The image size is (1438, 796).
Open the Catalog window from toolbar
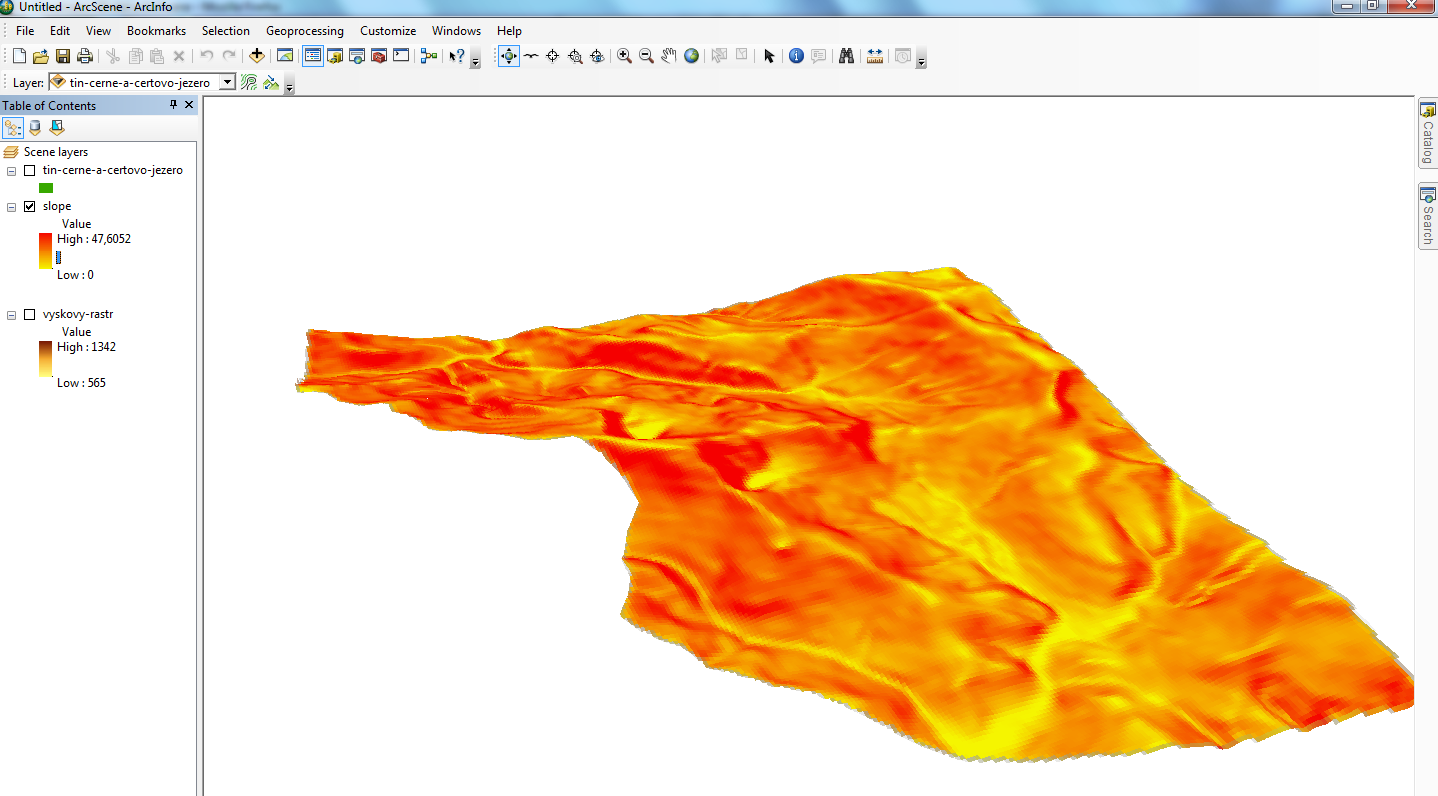(x=335, y=56)
